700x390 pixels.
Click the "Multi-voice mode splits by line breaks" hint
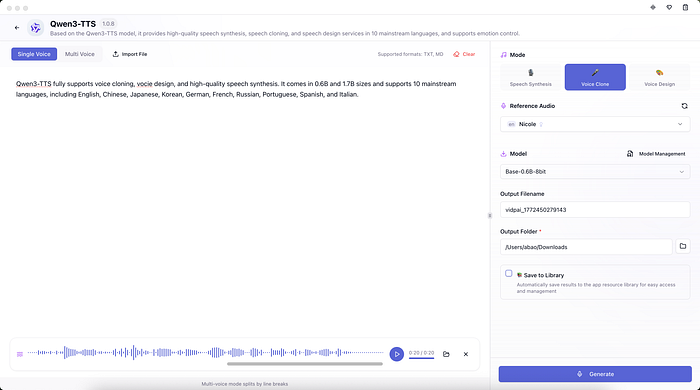click(x=245, y=384)
